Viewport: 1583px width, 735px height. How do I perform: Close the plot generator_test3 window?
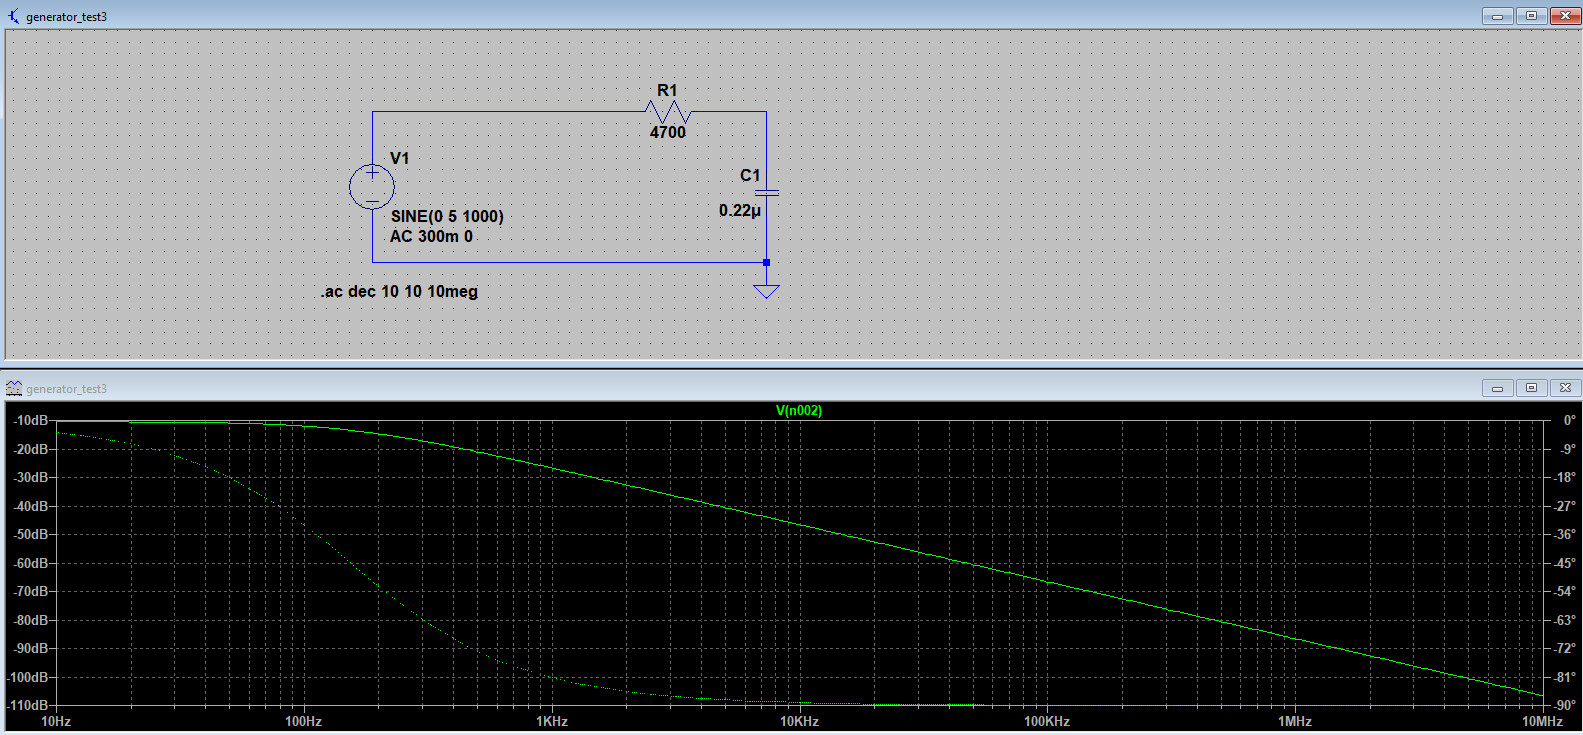coord(1565,387)
